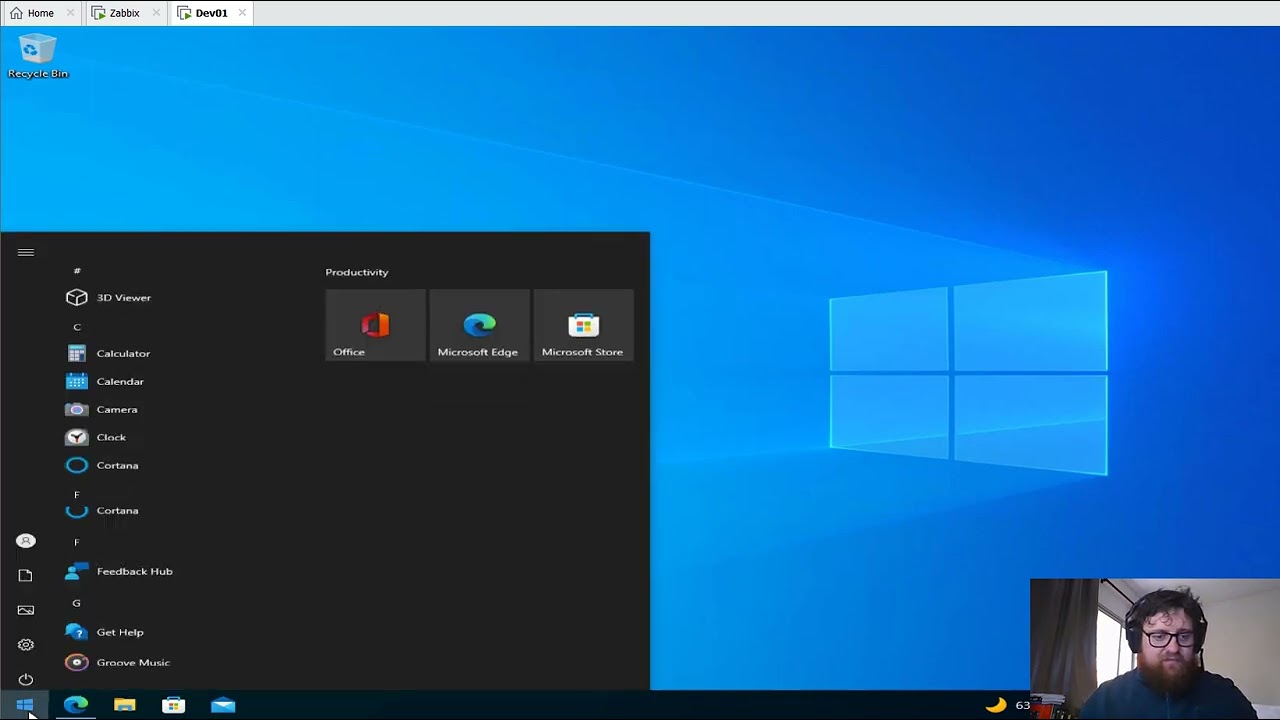Open Settings gear in Start menu

click(26, 645)
